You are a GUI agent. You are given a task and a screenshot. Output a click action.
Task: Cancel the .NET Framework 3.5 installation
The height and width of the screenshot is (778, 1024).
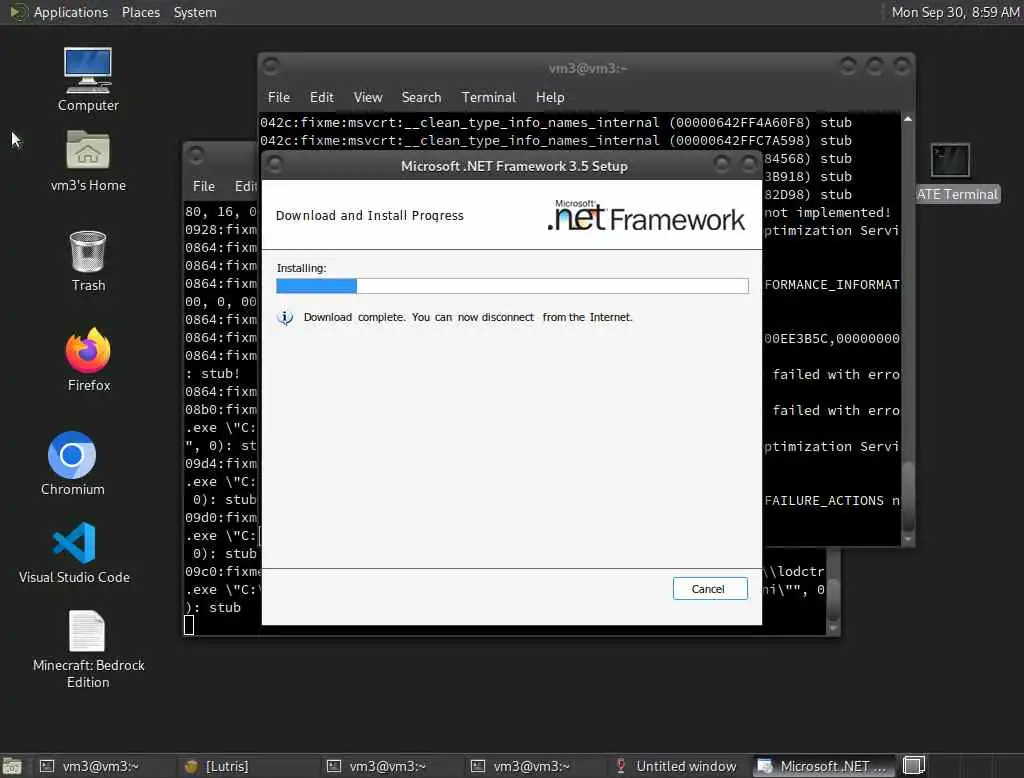(x=710, y=589)
